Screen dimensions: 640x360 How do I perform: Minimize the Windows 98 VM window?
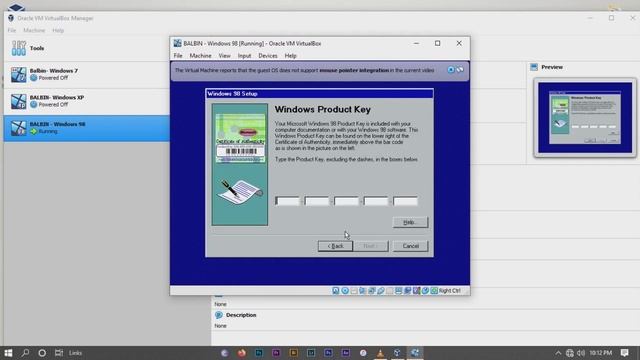(416, 43)
